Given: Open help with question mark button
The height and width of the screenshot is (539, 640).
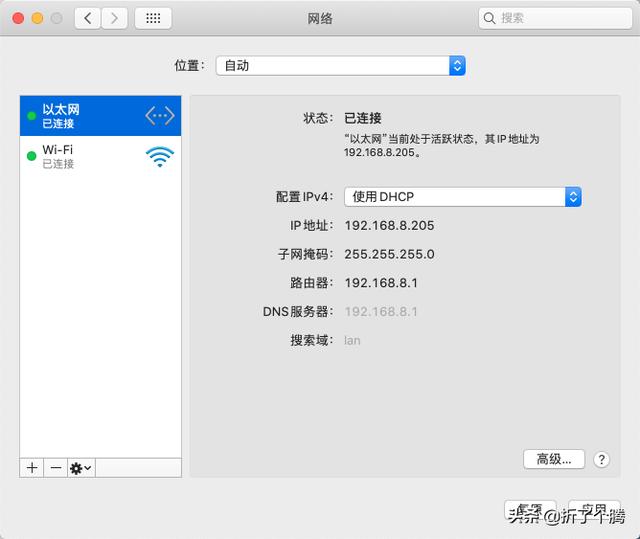Looking at the screenshot, I should coord(601,459).
